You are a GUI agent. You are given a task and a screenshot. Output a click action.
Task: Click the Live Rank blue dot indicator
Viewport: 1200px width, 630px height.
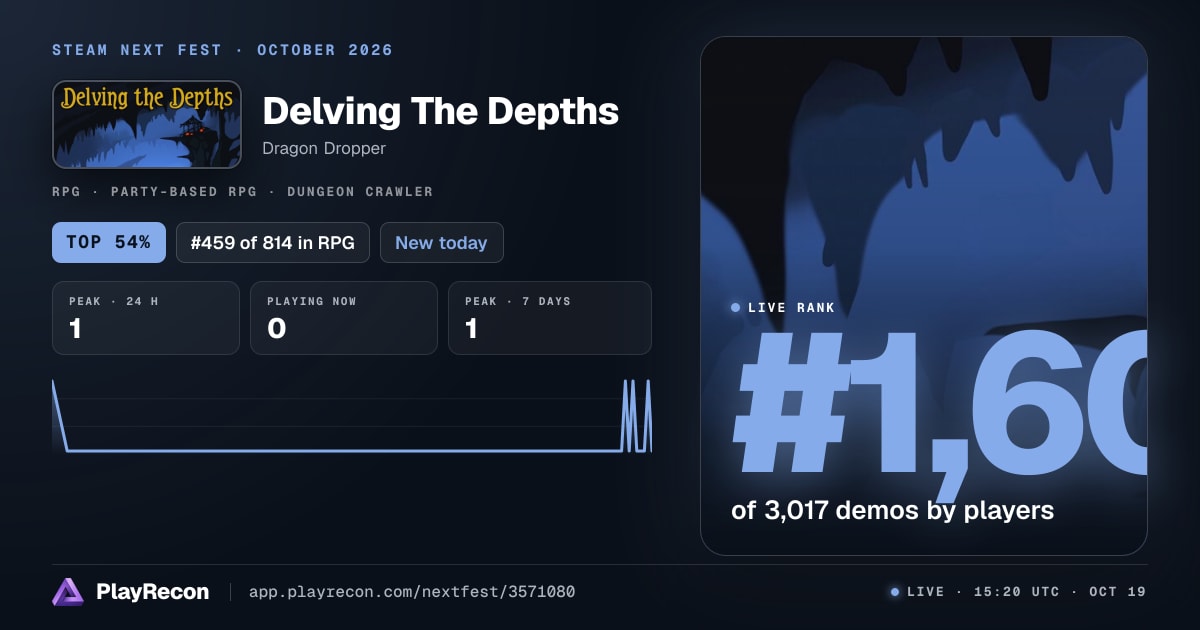tap(736, 308)
